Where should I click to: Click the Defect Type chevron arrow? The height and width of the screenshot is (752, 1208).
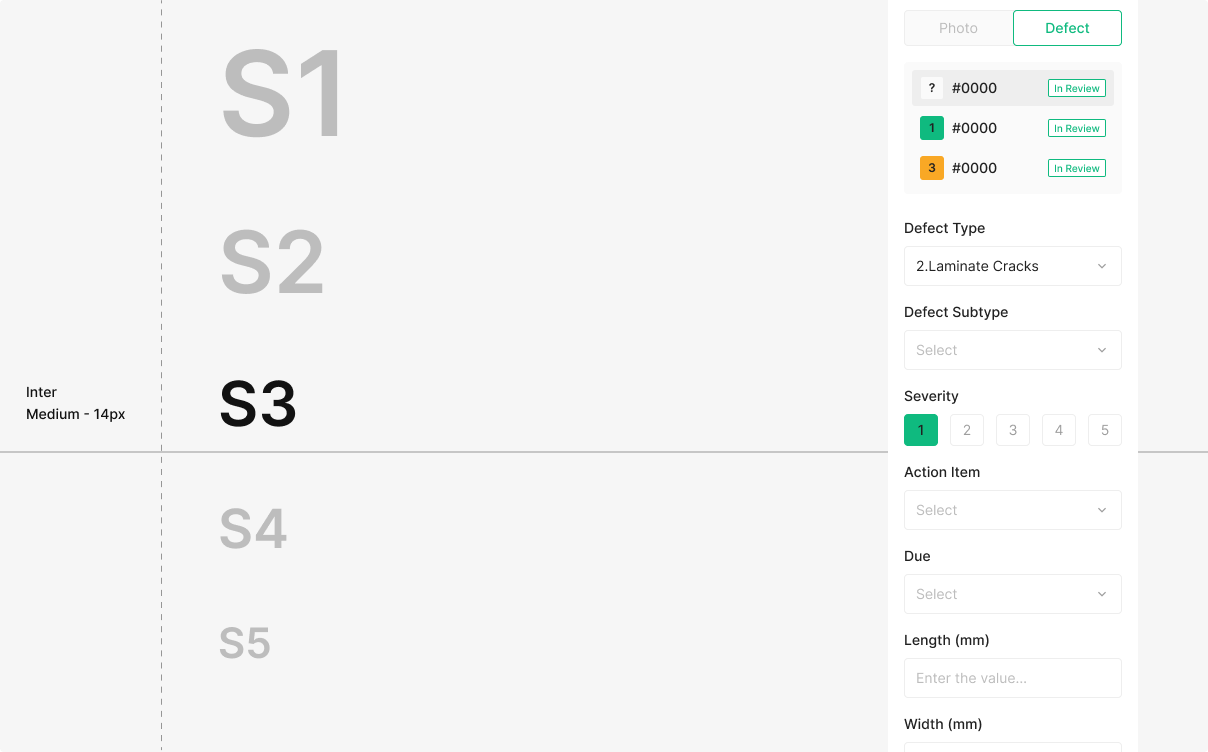pos(1102,266)
